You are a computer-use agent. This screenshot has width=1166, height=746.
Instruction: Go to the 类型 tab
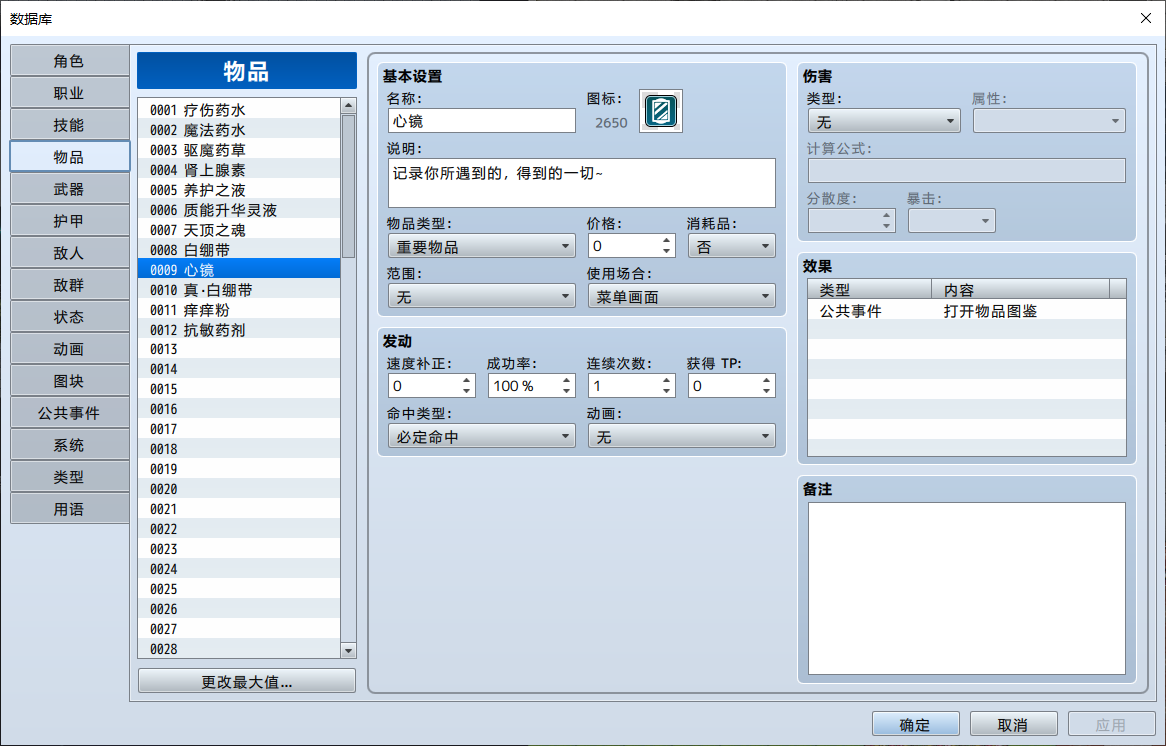coord(69,477)
